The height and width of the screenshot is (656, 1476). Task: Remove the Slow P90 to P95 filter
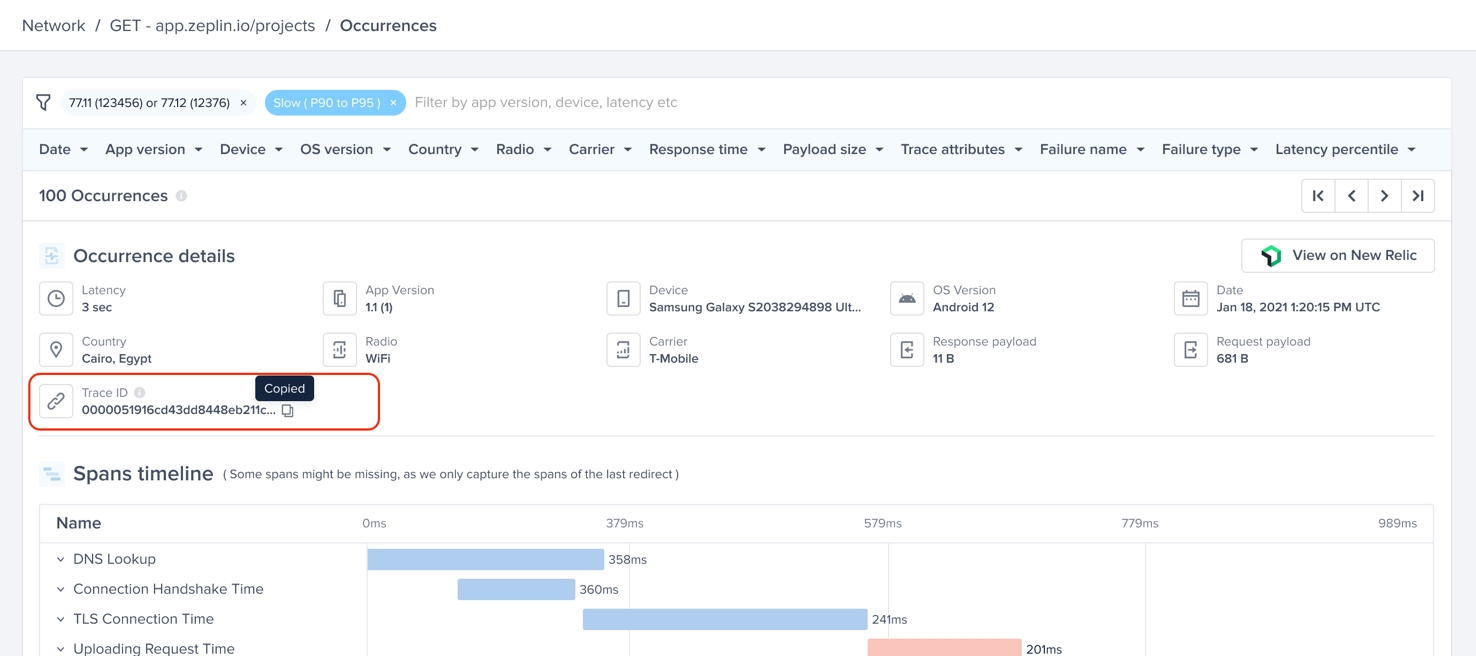393,103
